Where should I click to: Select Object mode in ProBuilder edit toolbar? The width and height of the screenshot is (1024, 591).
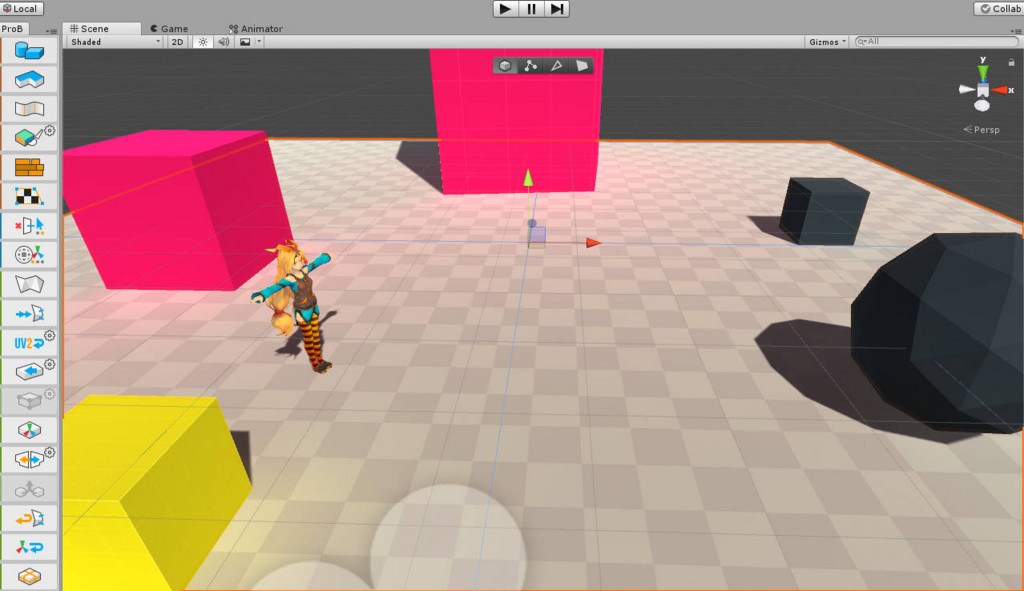(x=505, y=65)
